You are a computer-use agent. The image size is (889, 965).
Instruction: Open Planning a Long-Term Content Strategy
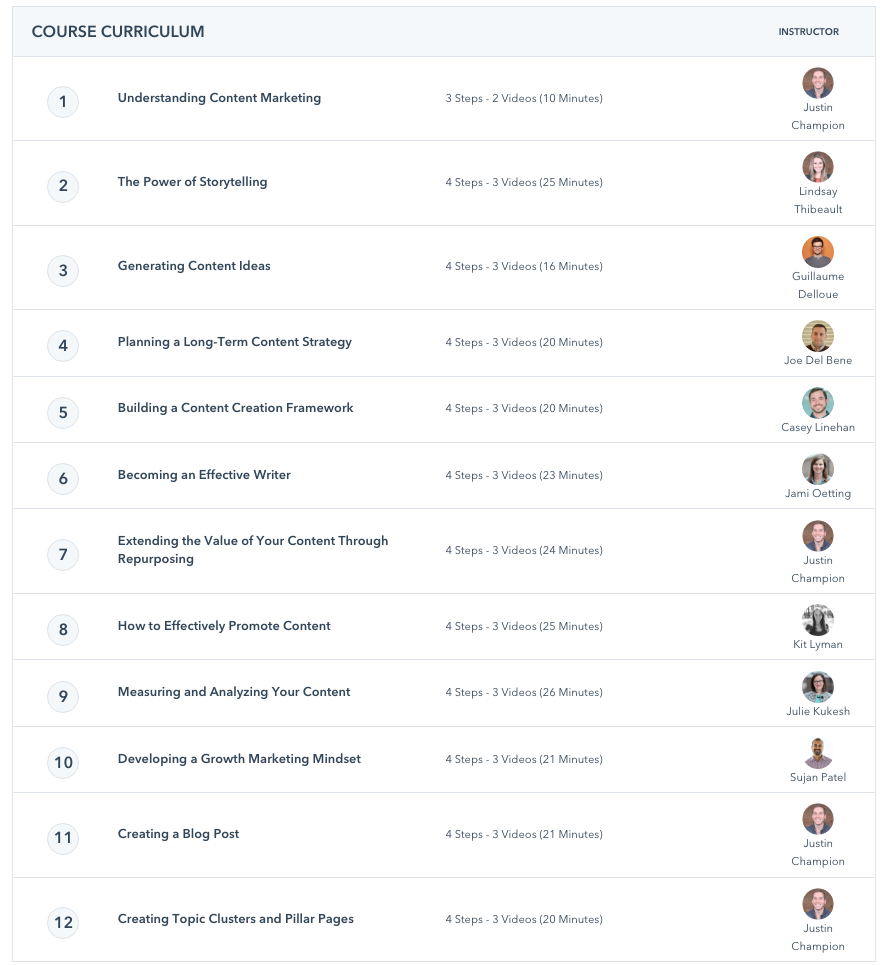pyautogui.click(x=234, y=342)
